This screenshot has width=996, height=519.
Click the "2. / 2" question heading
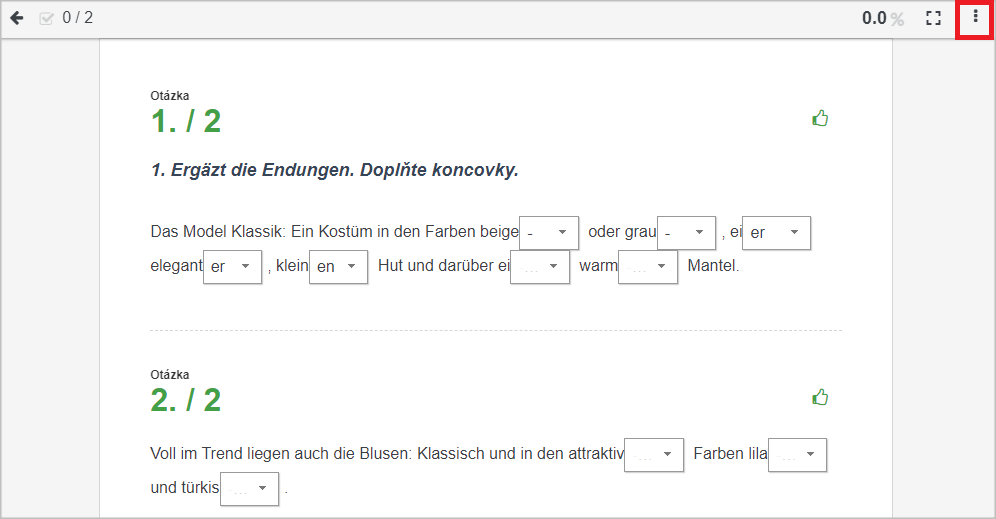(185, 400)
